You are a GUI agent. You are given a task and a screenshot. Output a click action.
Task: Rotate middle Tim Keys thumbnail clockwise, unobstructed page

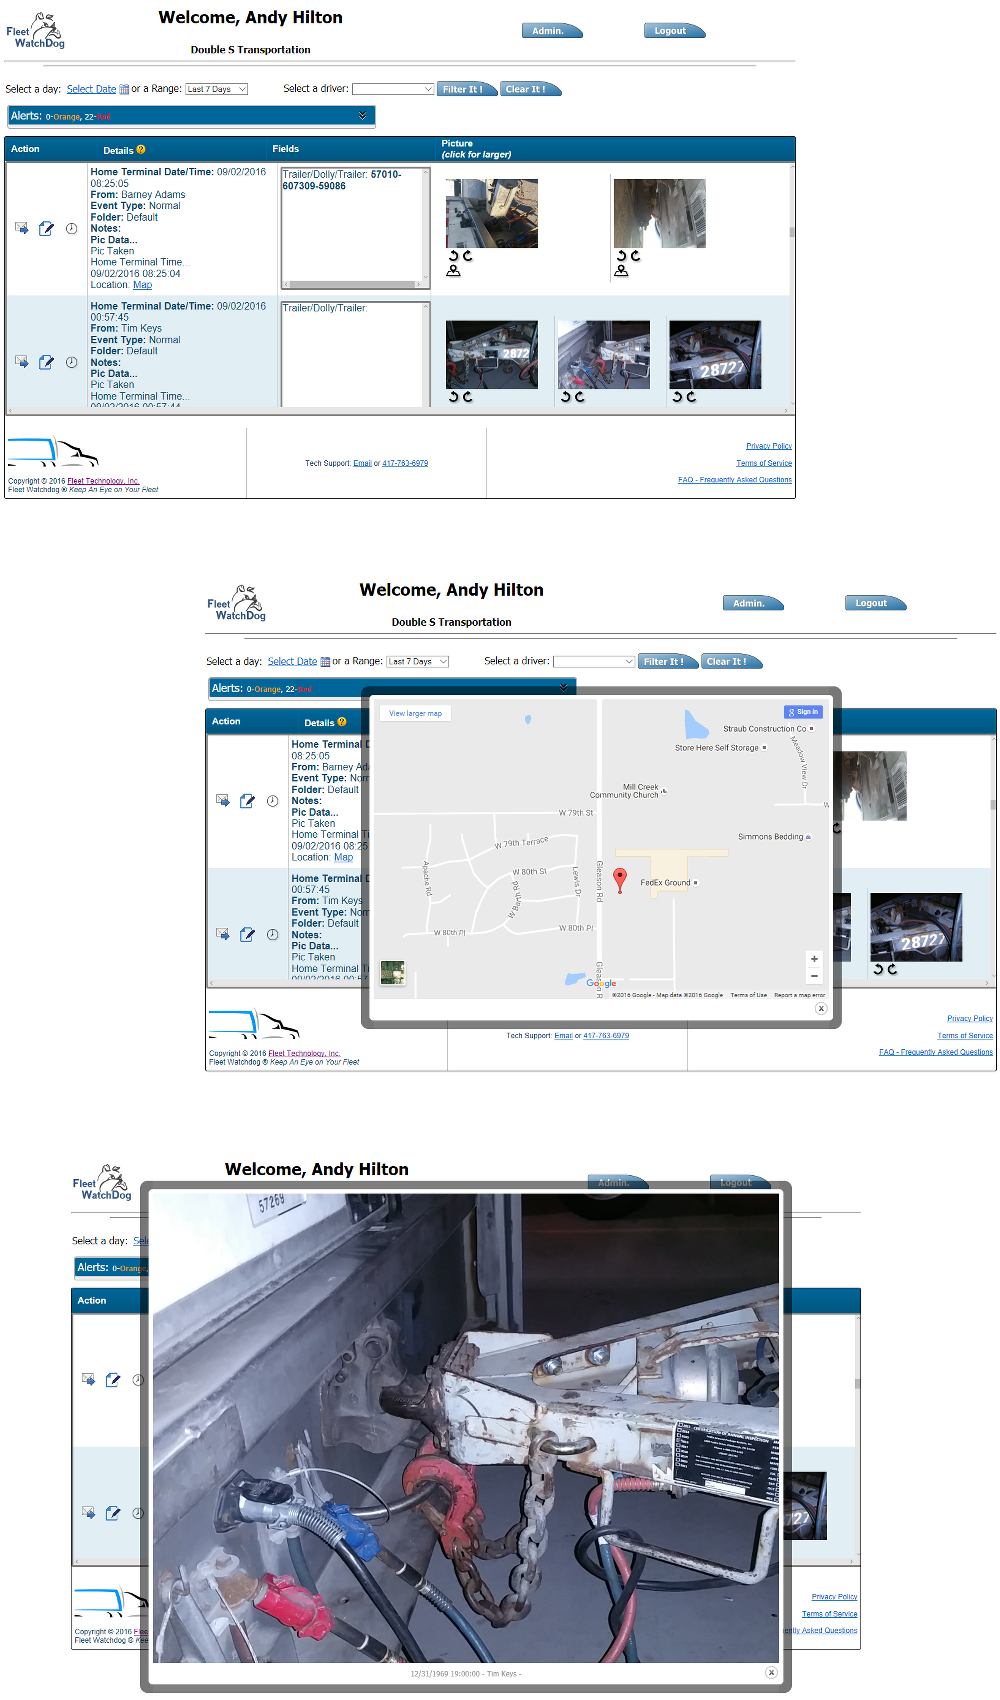(579, 397)
